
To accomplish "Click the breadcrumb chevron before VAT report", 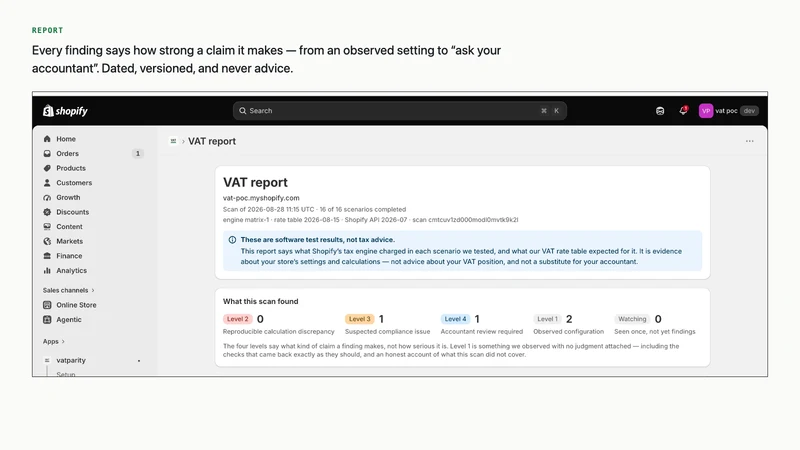I will 183,141.
